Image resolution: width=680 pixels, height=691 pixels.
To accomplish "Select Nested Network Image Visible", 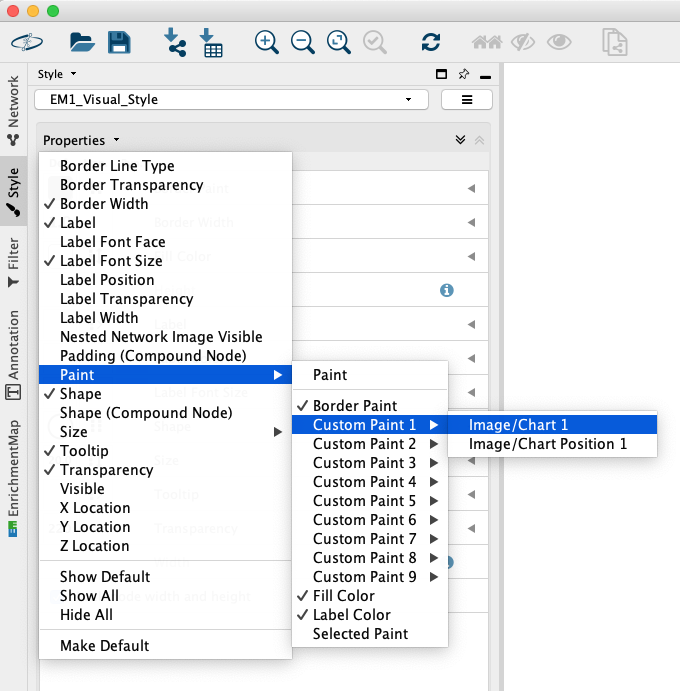I will 165,337.
